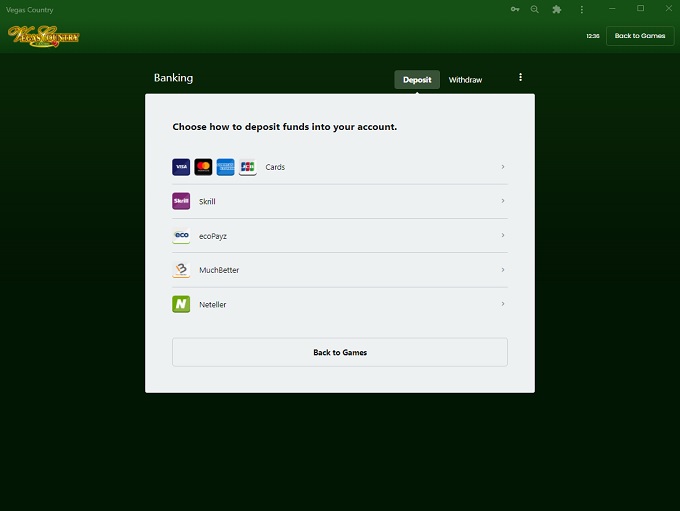Viewport: 680px width, 511px height.
Task: Select the Skrill logo icon
Action: 181,201
